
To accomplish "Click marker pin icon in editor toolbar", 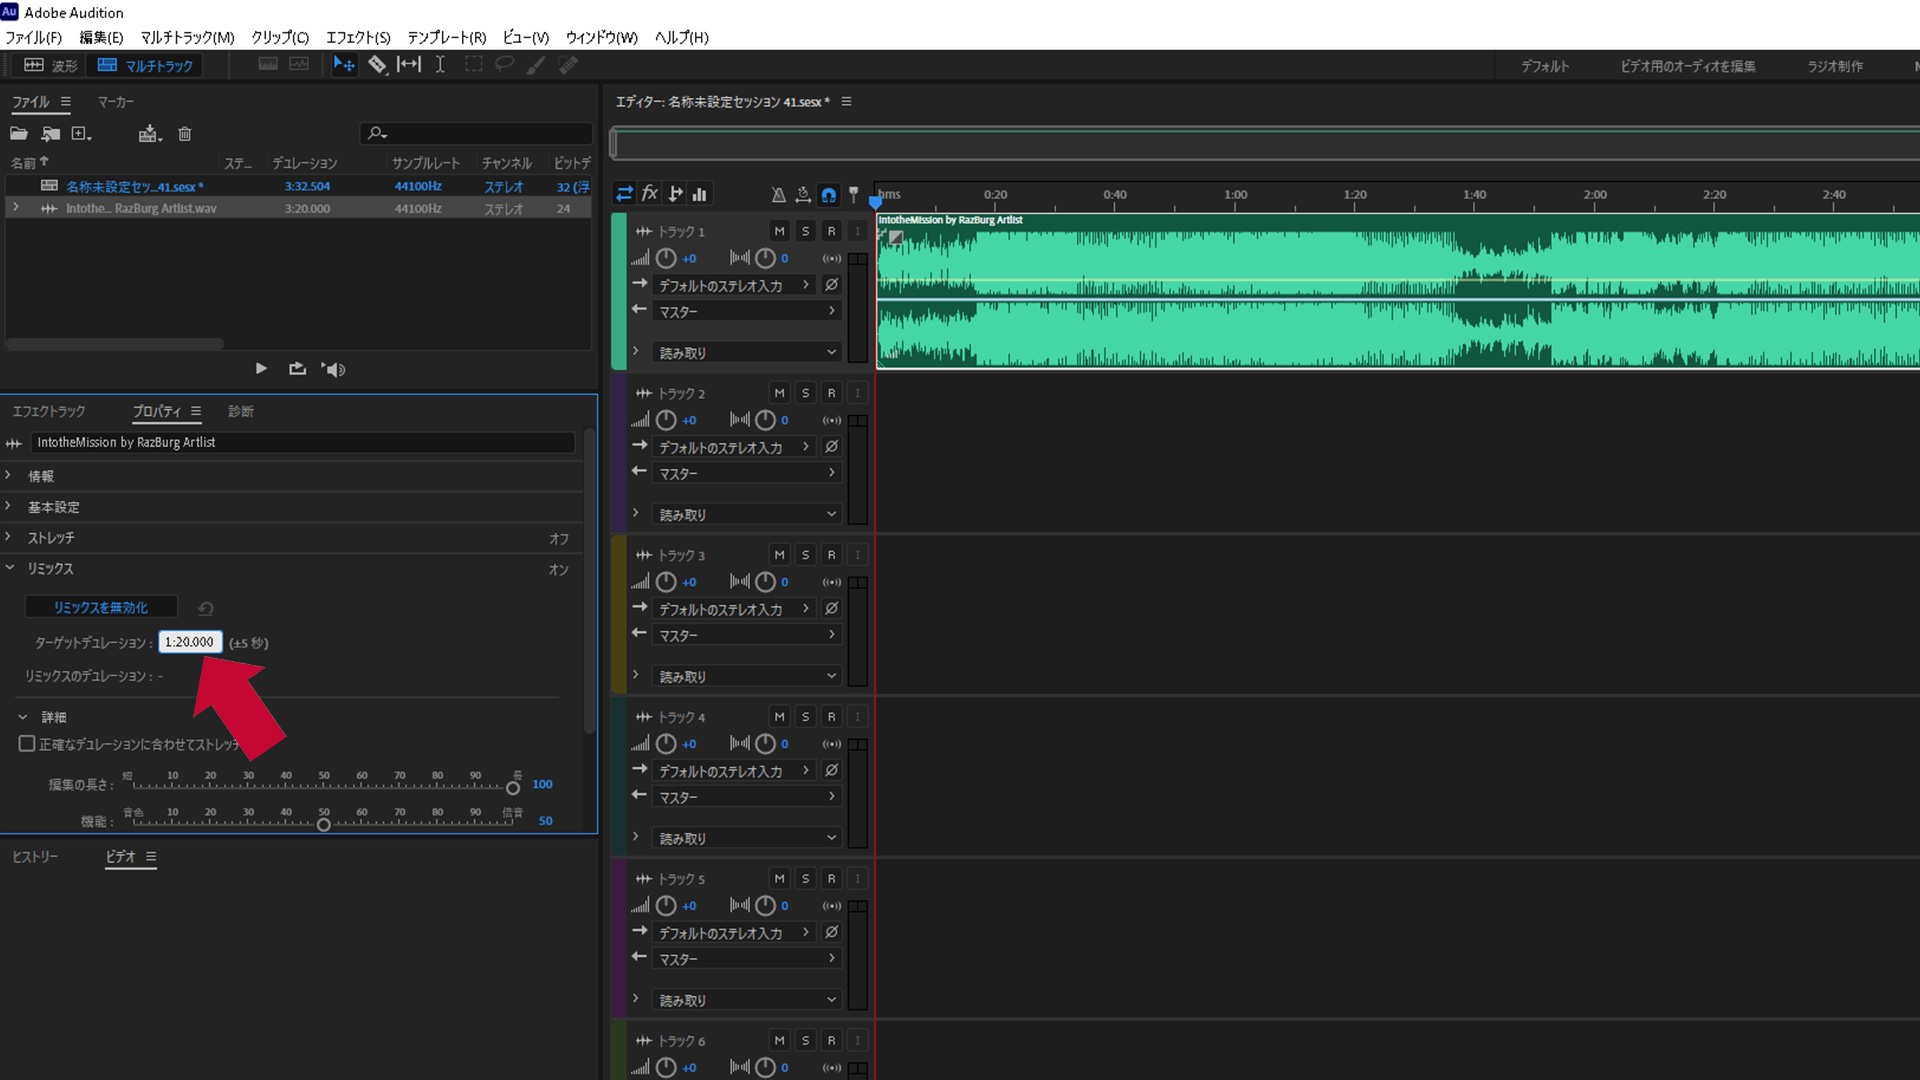I will [x=853, y=195].
